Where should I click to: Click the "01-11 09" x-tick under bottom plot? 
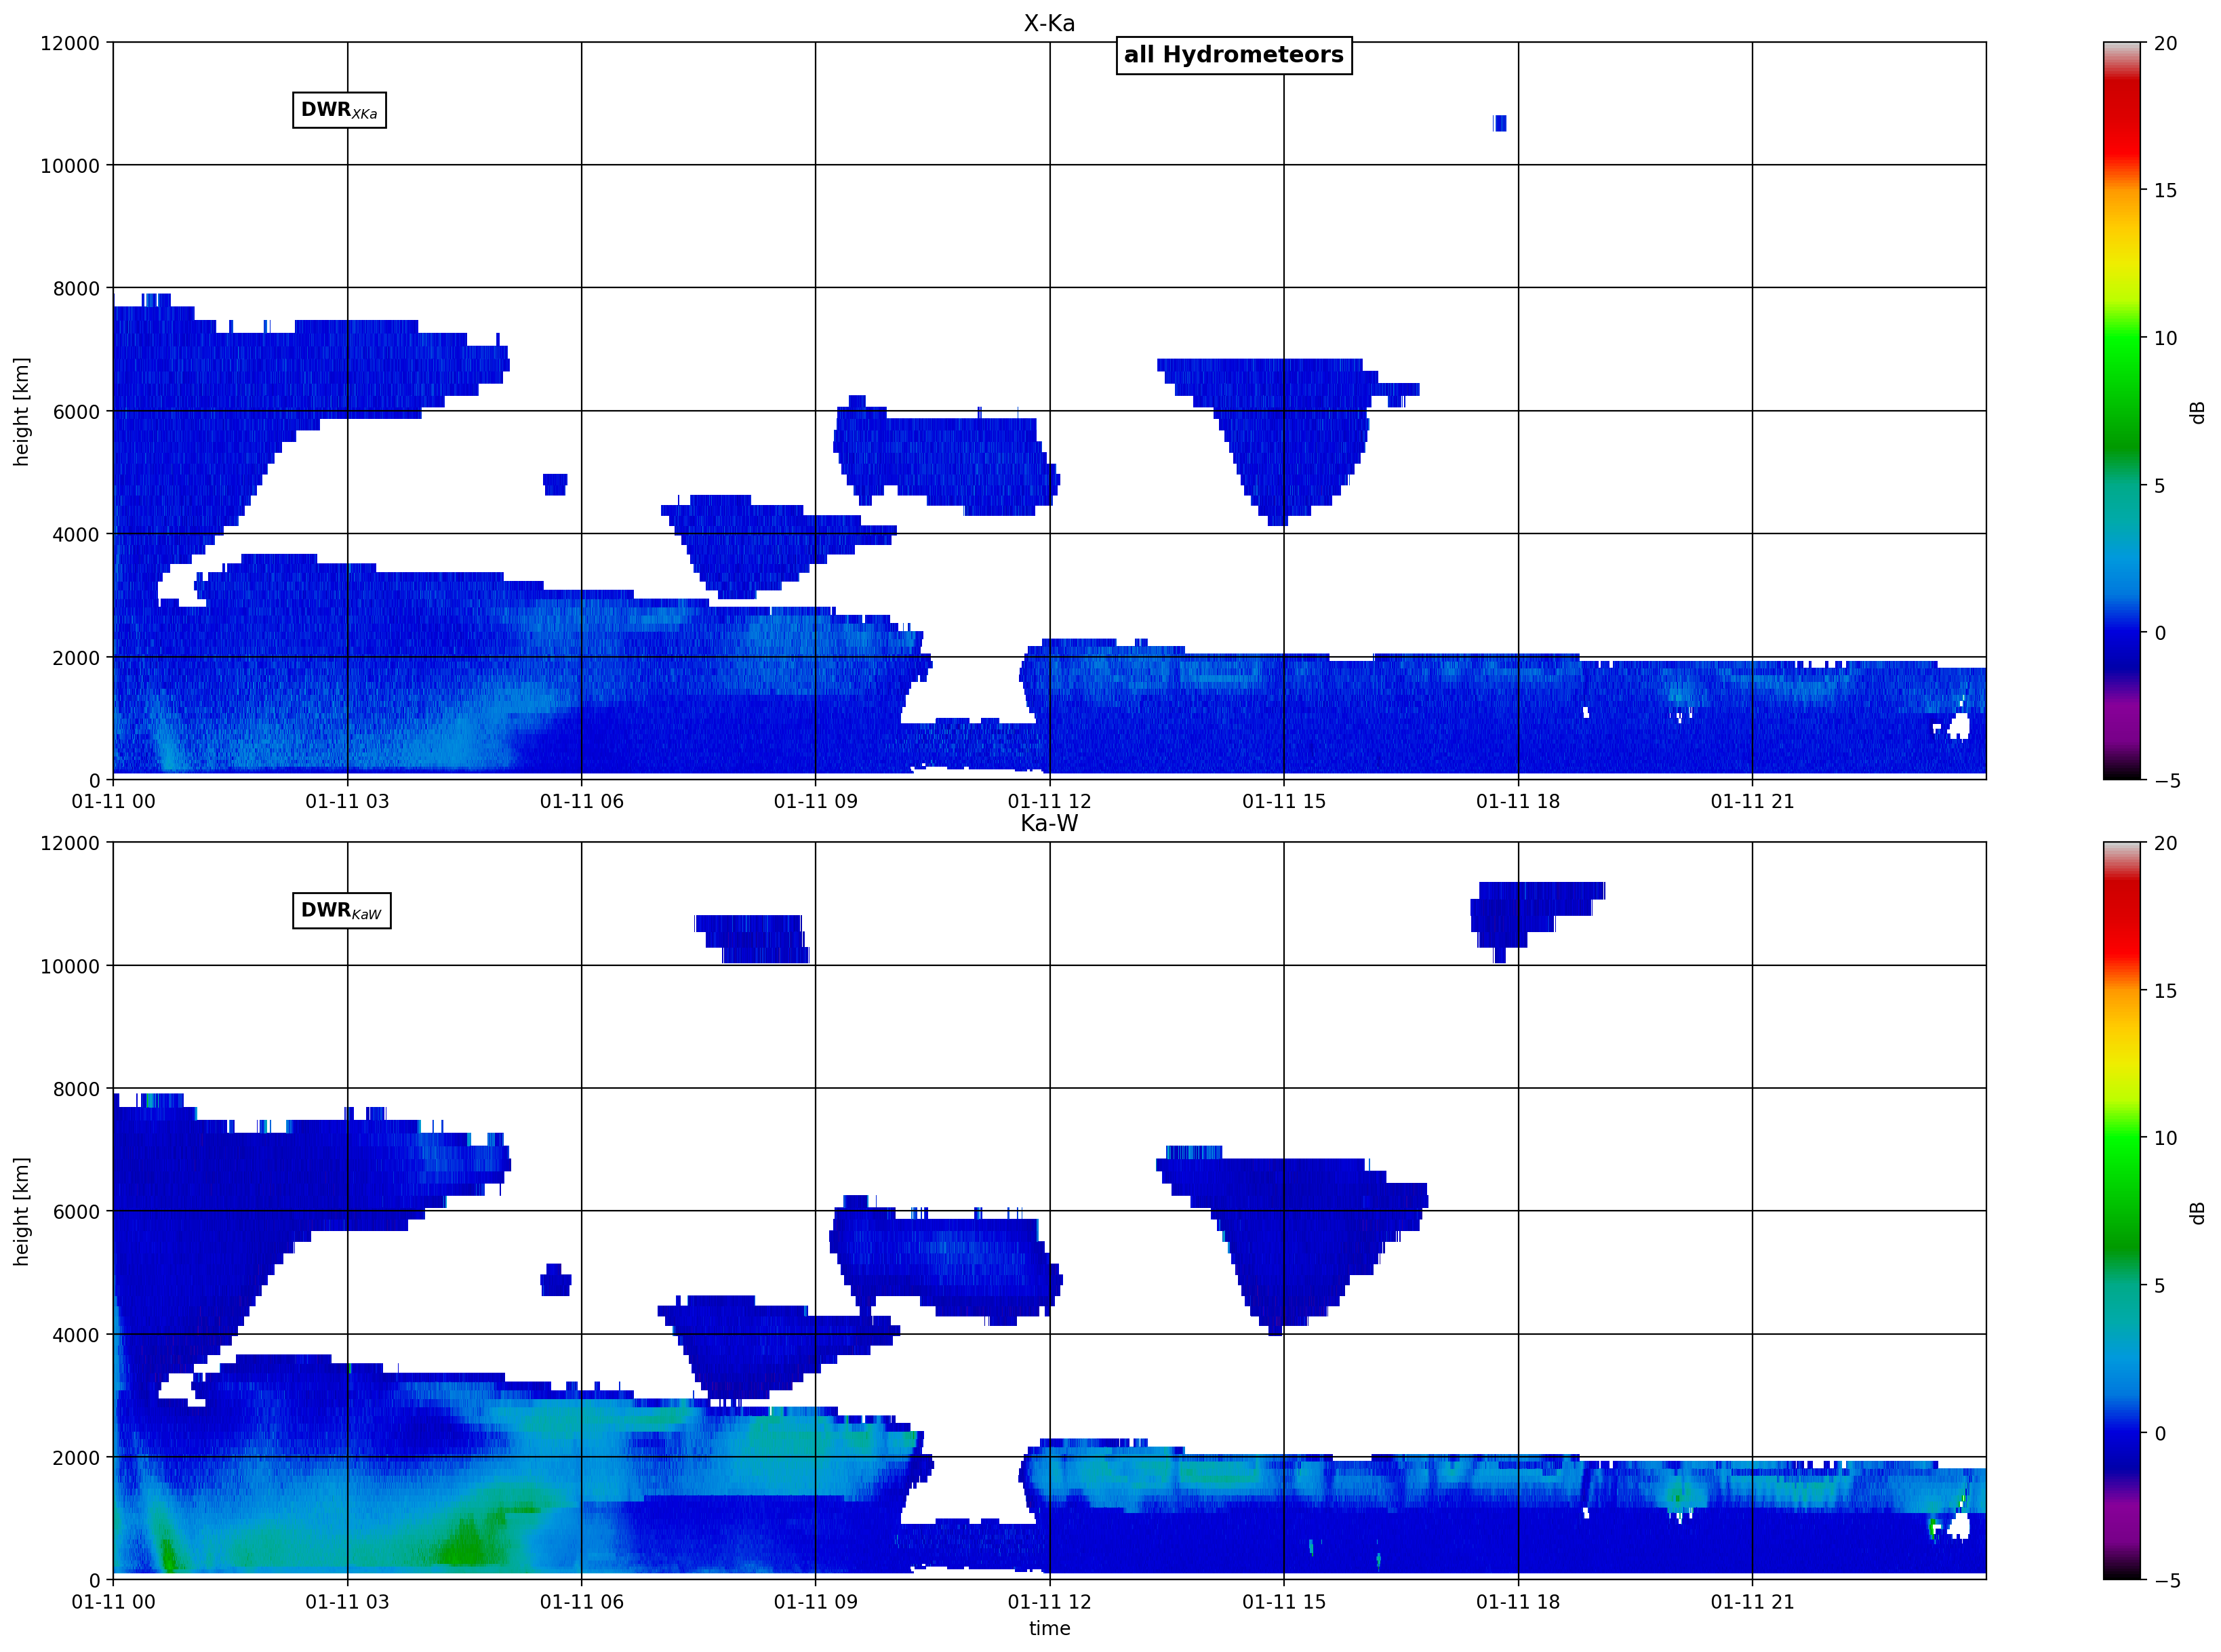click(815, 1601)
